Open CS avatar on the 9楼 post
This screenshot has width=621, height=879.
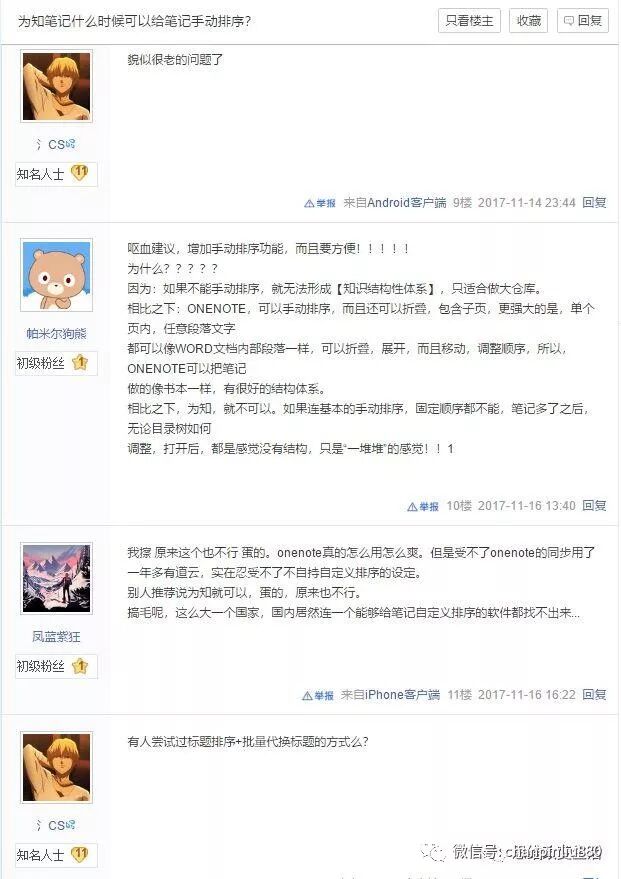56,86
